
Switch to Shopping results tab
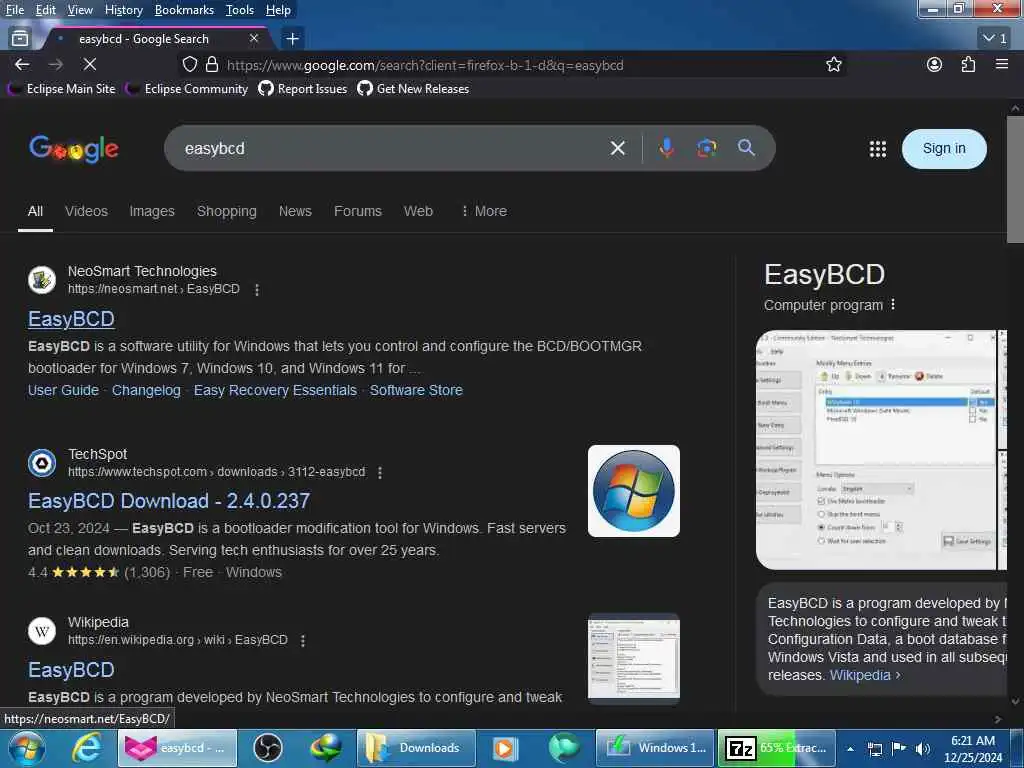tap(227, 211)
